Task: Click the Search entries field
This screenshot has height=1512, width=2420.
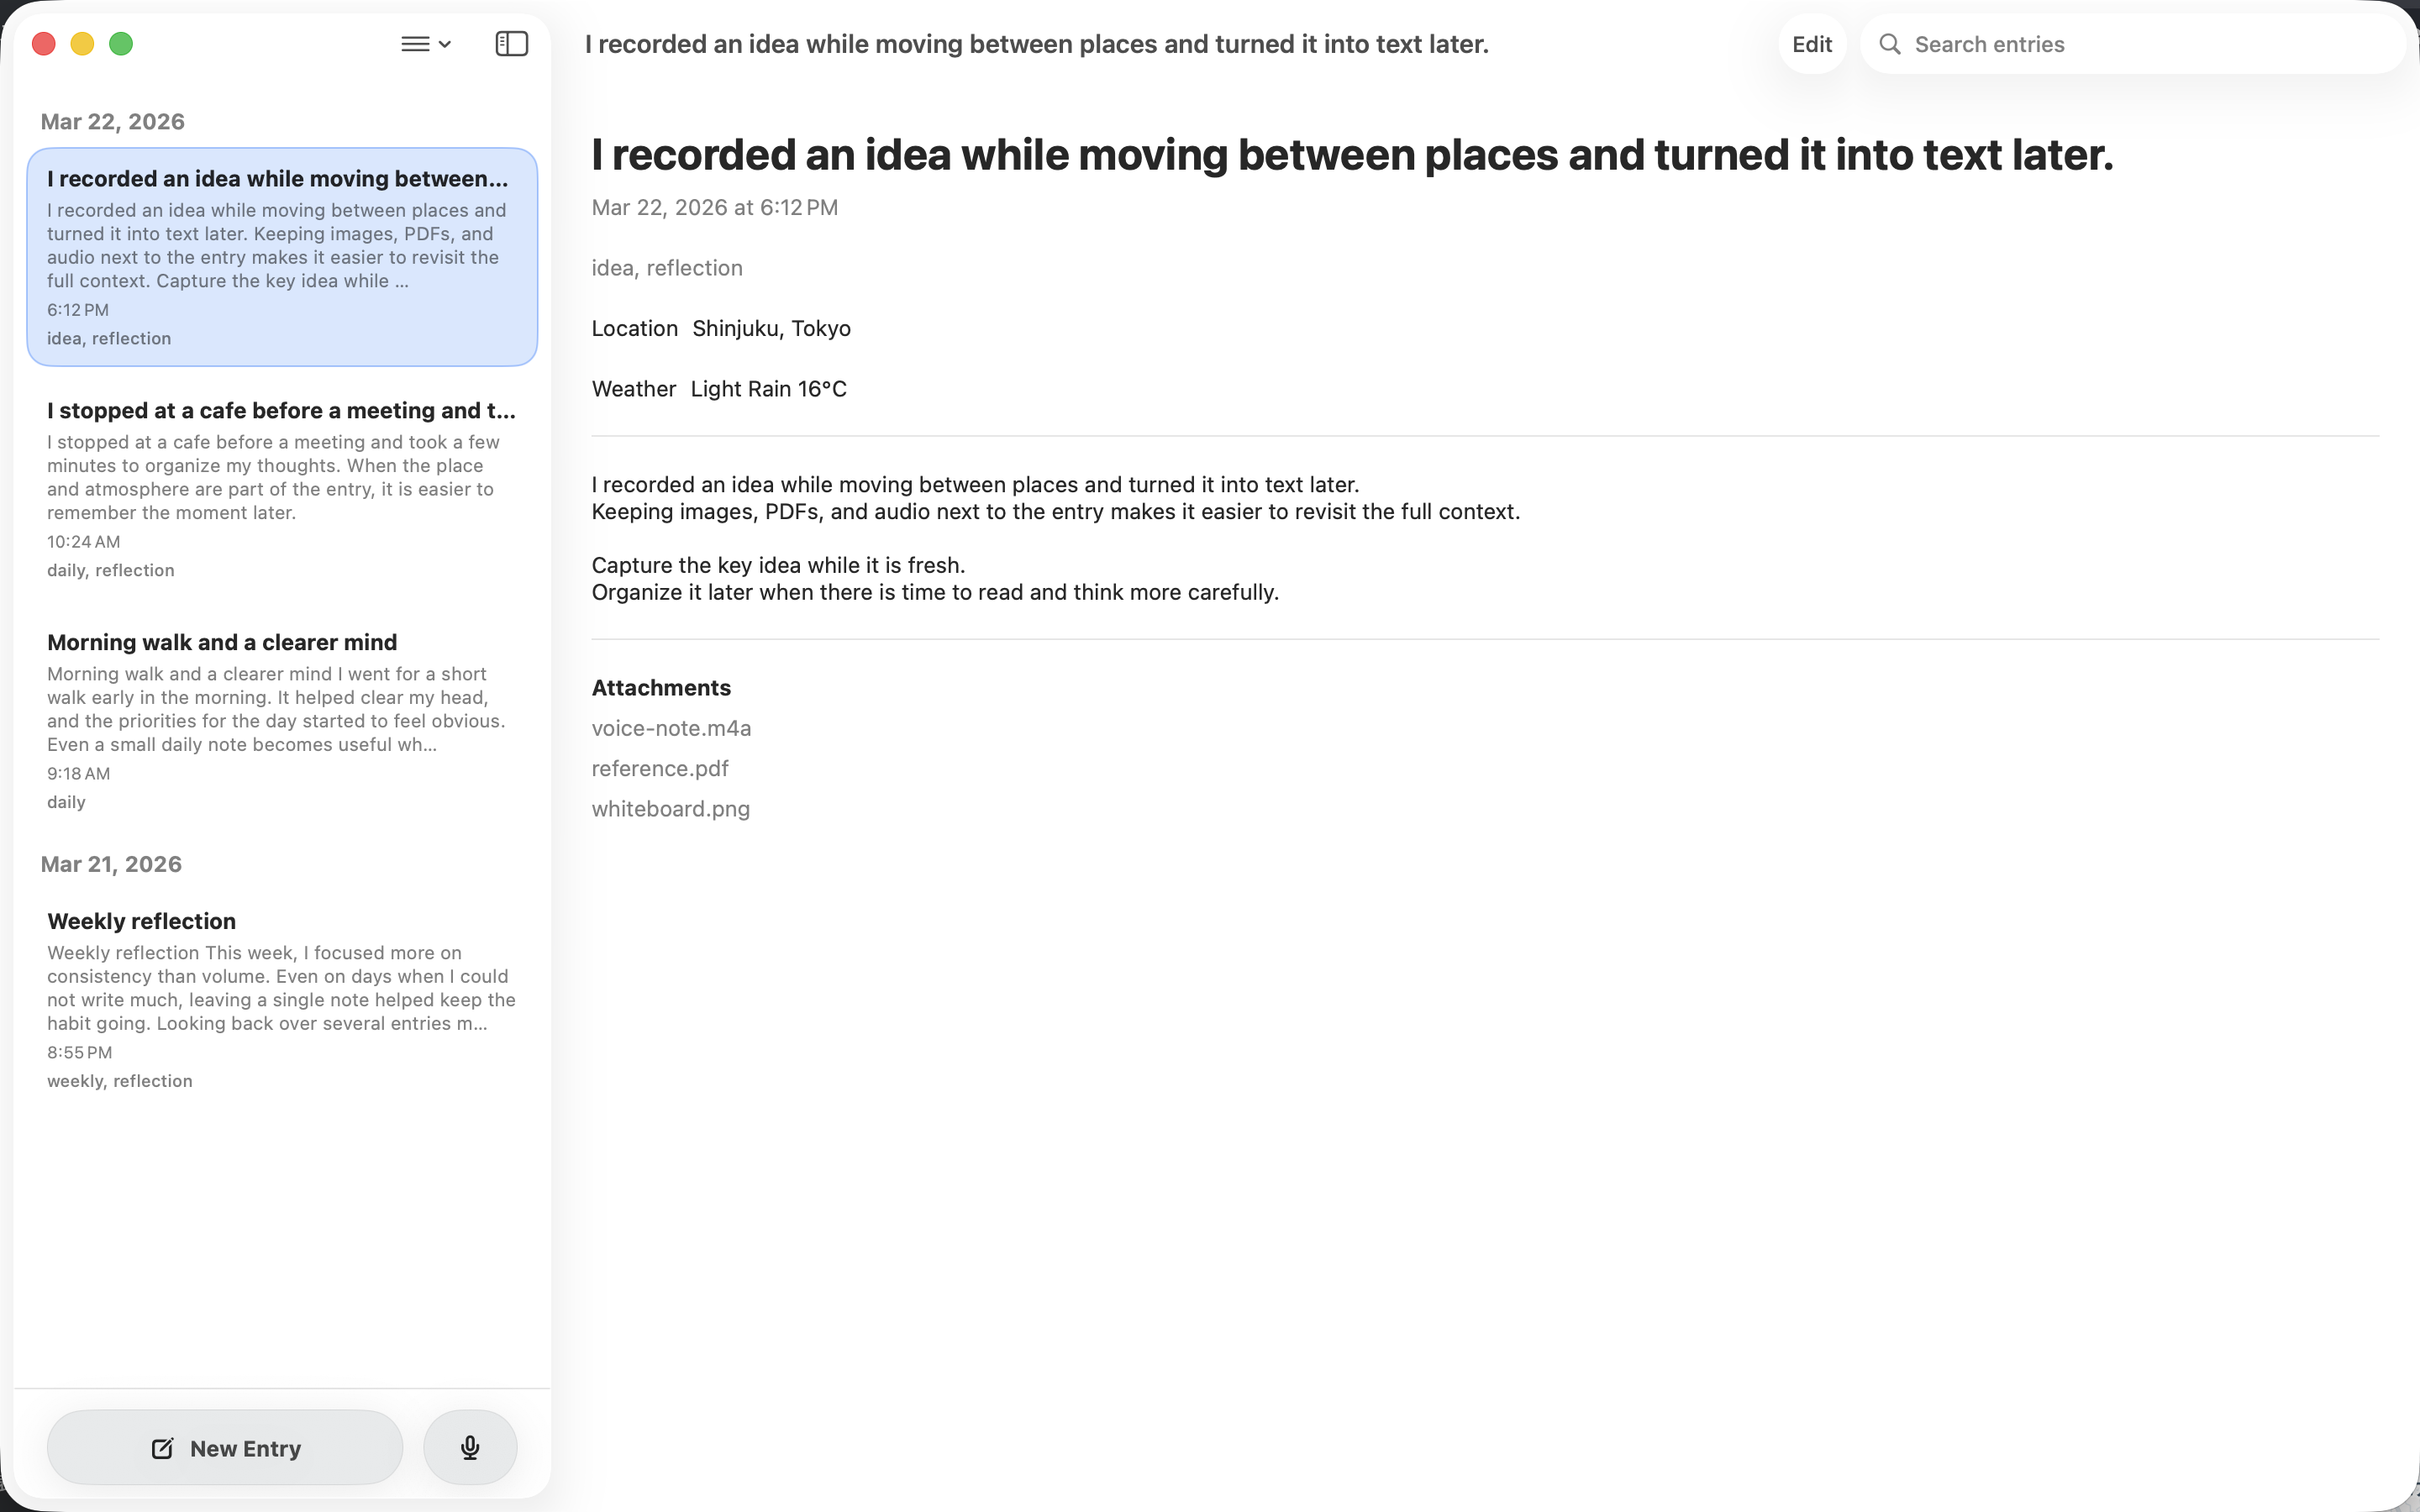Action: (2140, 44)
